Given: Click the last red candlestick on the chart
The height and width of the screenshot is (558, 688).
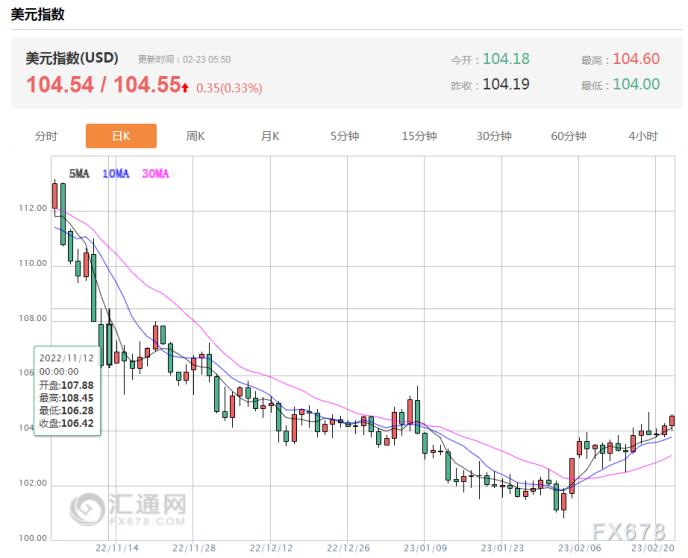Looking at the screenshot, I should 672,421.
